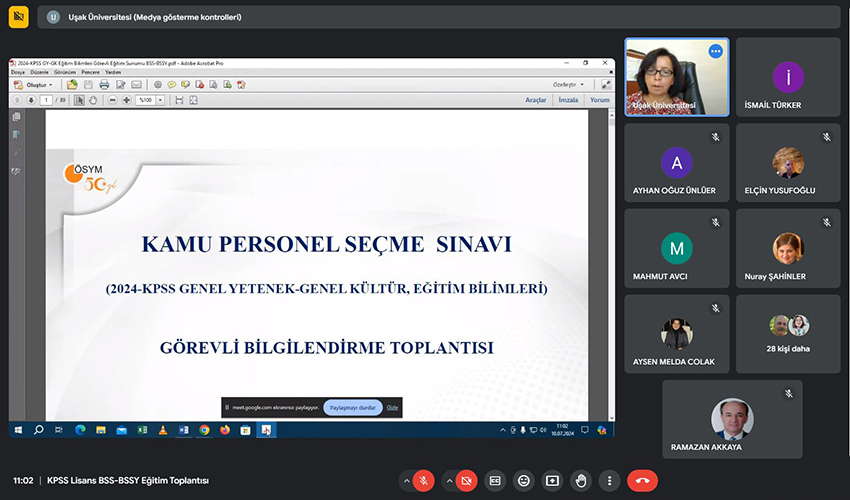Leave the call with red hang-up button
The image size is (850, 500).
642,481
